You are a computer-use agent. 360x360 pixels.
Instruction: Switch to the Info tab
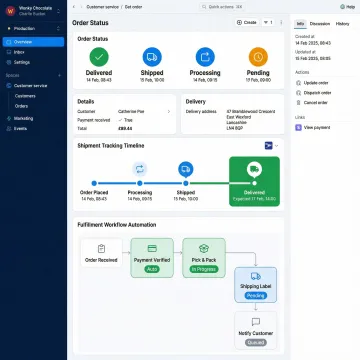[x=300, y=24]
